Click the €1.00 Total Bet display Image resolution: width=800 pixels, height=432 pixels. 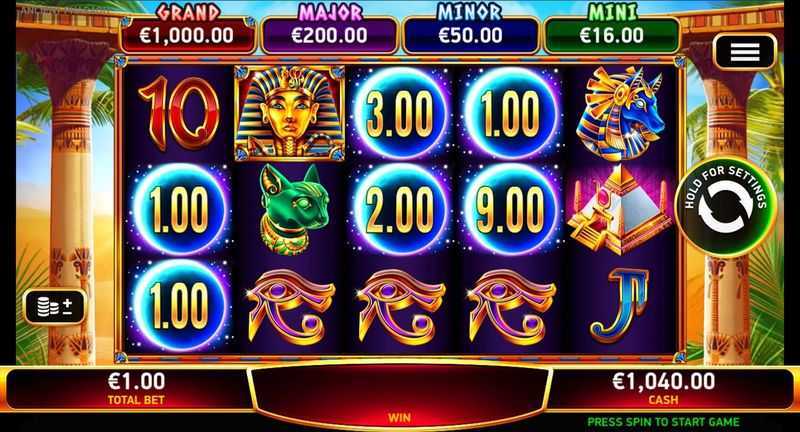tap(136, 389)
